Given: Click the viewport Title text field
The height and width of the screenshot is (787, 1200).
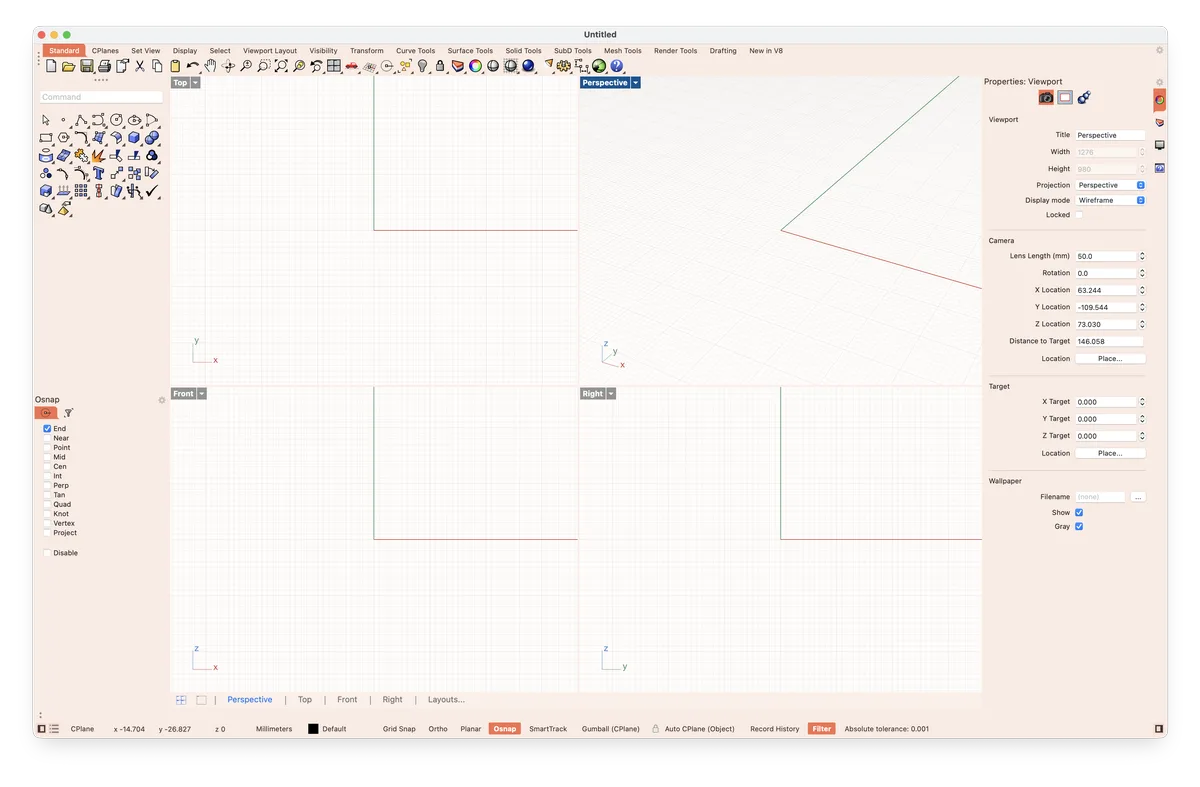Looking at the screenshot, I should click(x=1110, y=135).
